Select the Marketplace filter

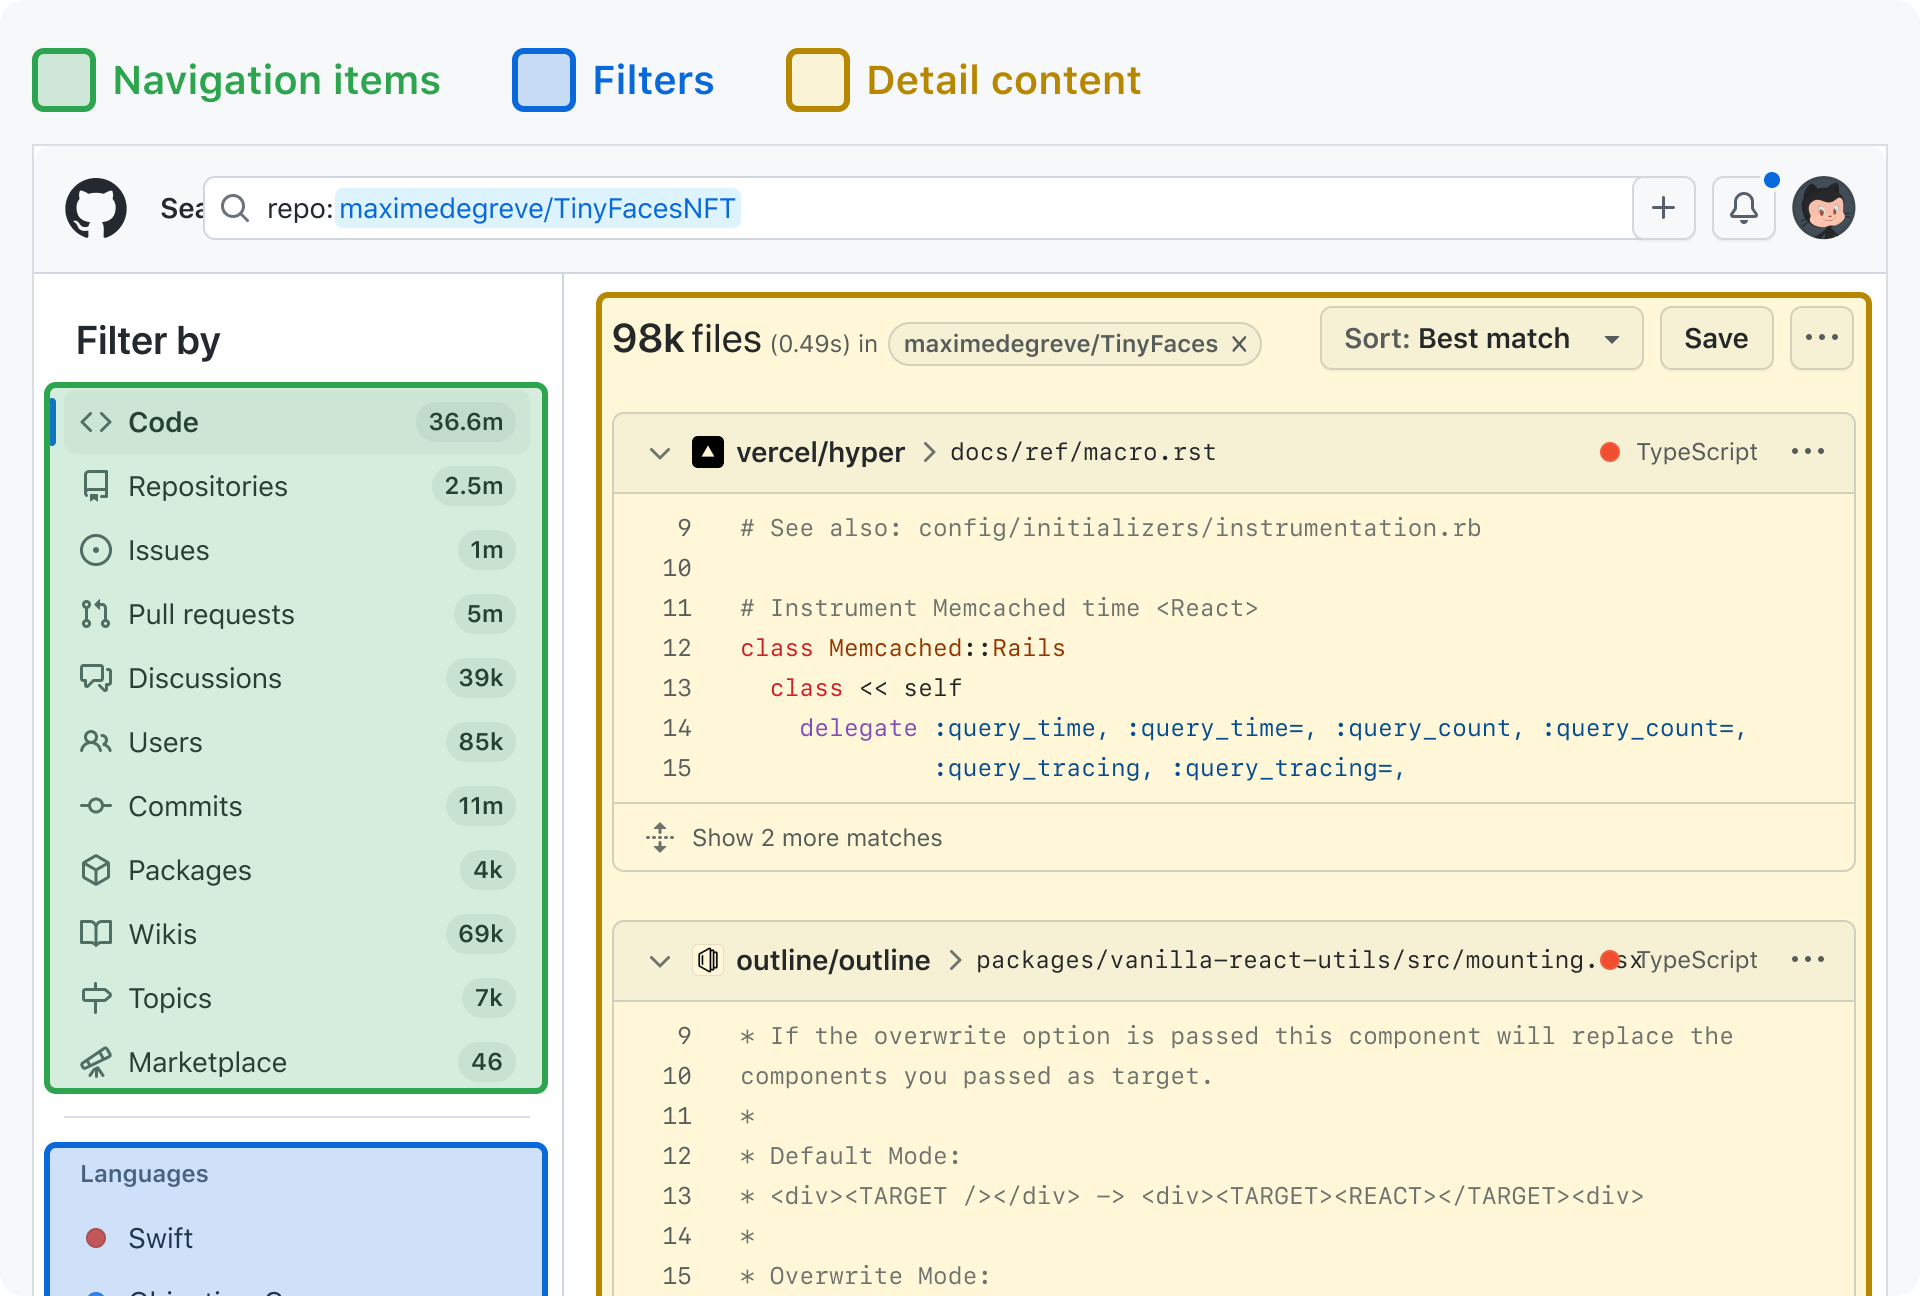tap(296, 1062)
